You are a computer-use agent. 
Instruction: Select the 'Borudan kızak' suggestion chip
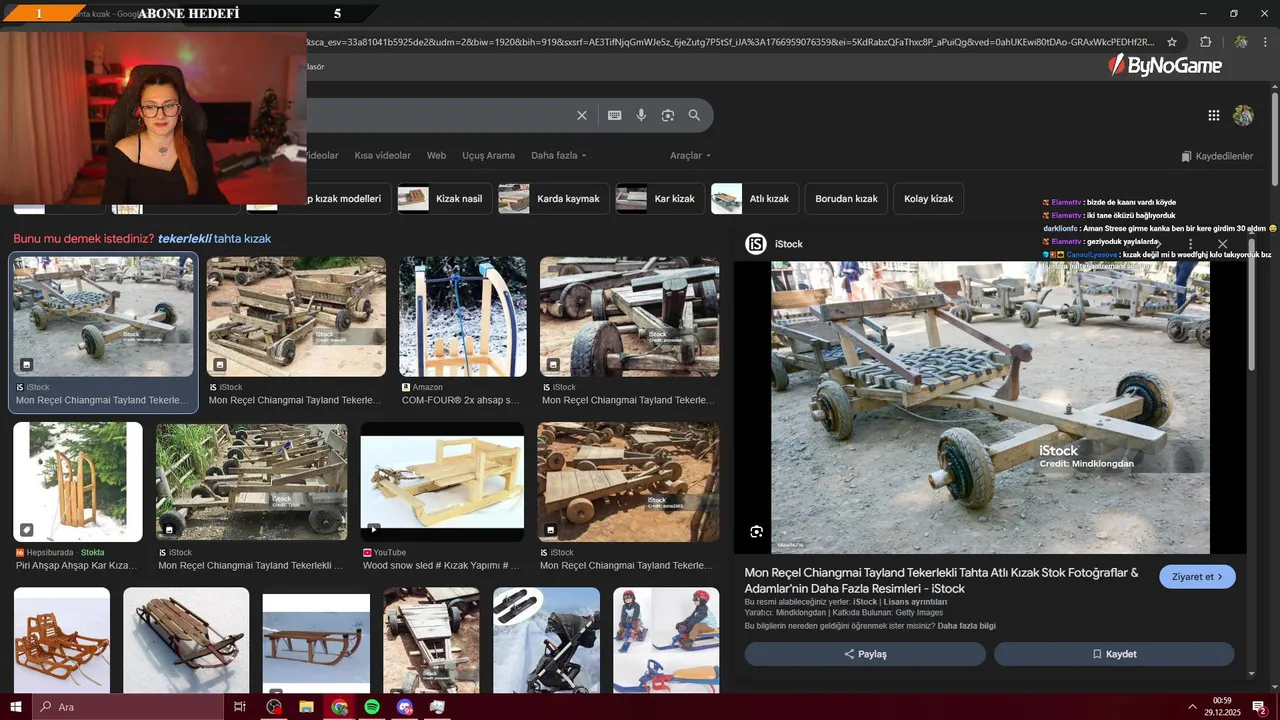point(846,199)
